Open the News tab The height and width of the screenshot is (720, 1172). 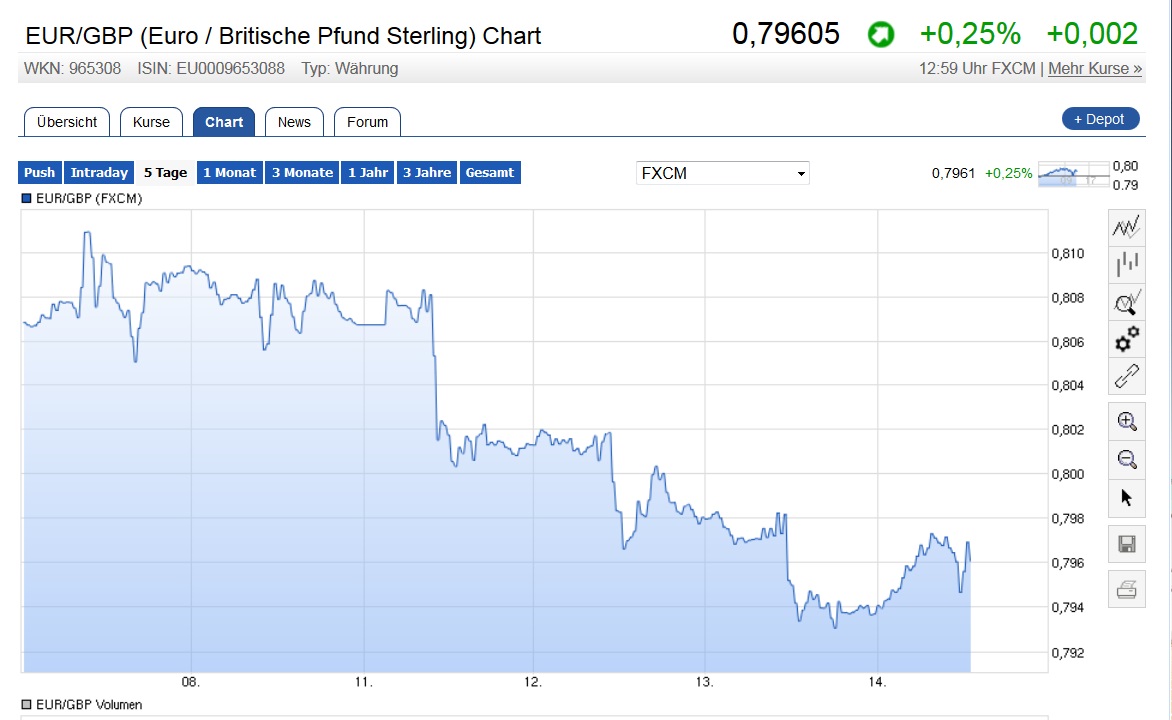294,121
